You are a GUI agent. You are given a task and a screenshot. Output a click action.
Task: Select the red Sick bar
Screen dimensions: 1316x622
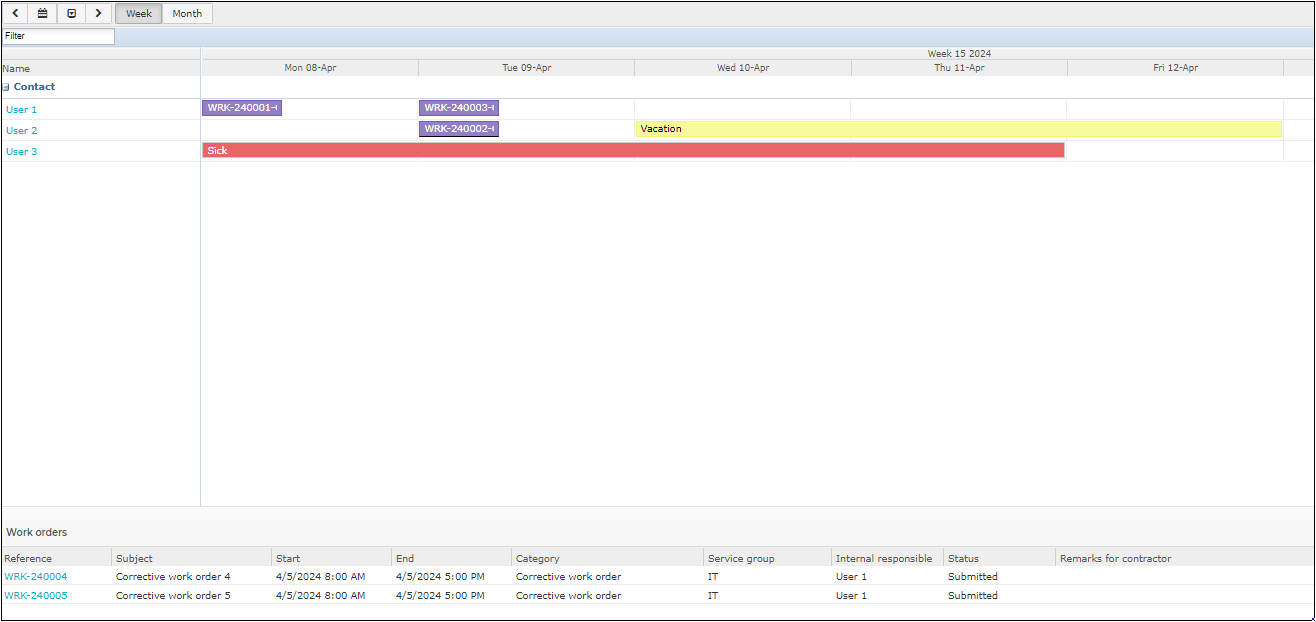[633, 150]
